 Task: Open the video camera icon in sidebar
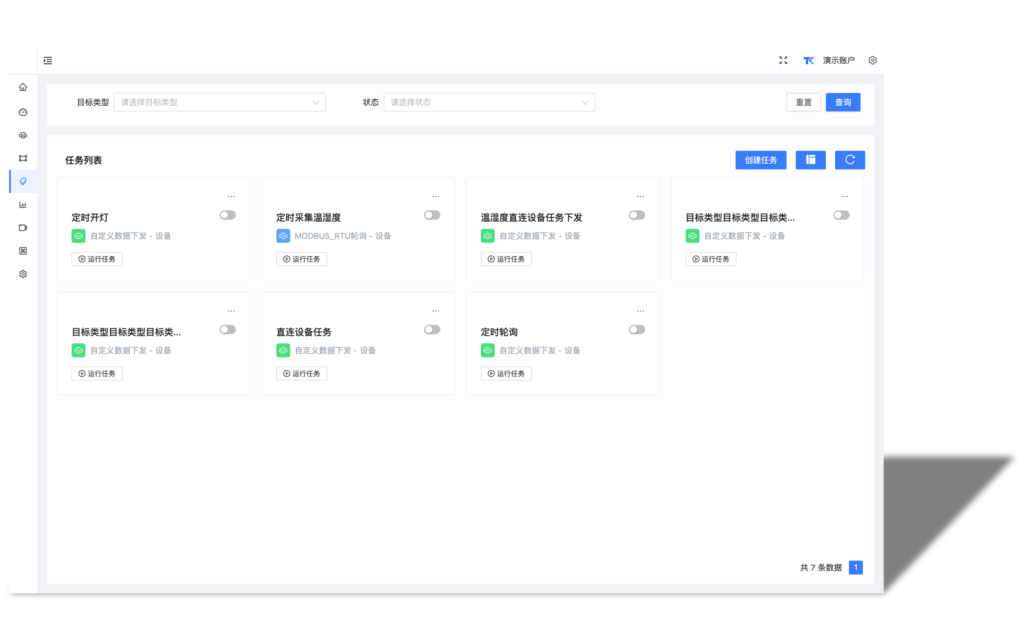(23, 228)
